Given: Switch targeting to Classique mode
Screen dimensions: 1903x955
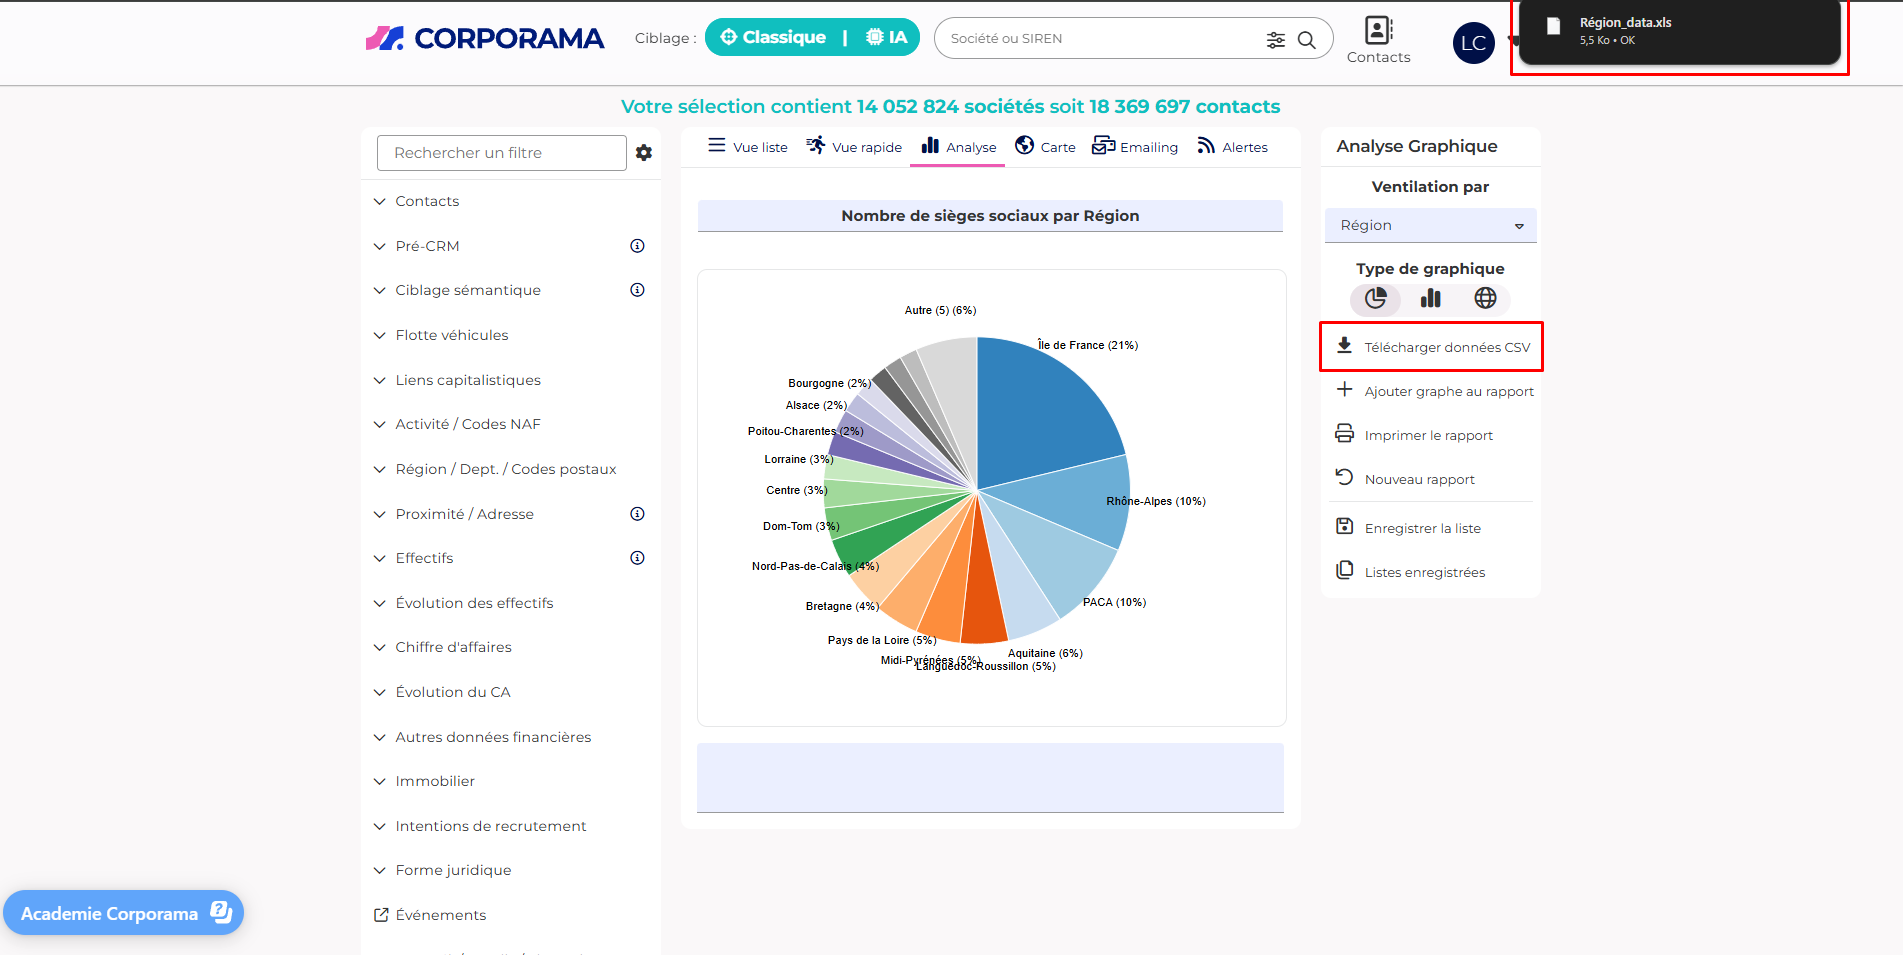Looking at the screenshot, I should (773, 38).
